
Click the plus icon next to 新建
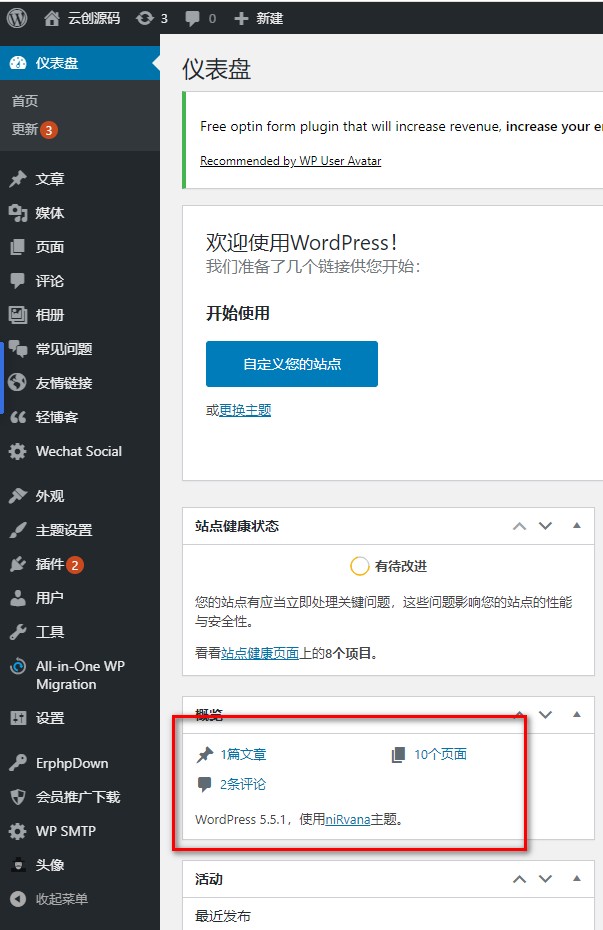(241, 18)
